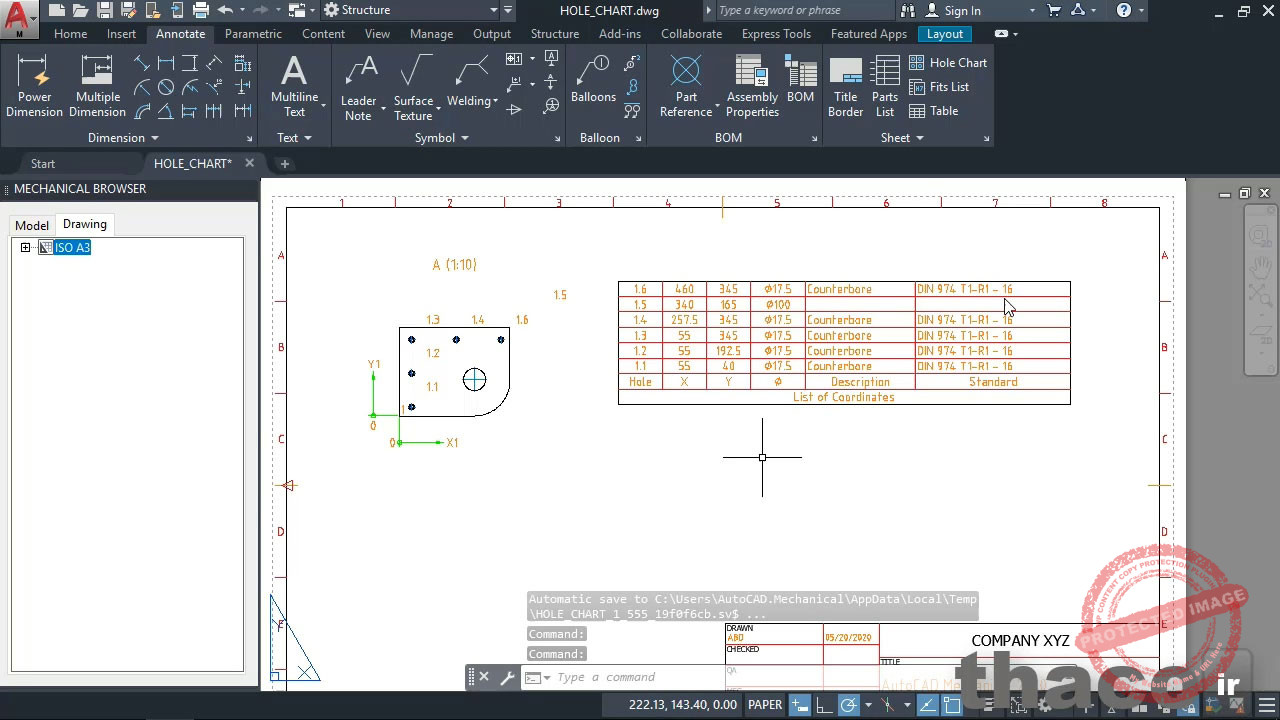Viewport: 1280px width, 720px height.
Task: Click the New drawing icon
Action: 57,10
